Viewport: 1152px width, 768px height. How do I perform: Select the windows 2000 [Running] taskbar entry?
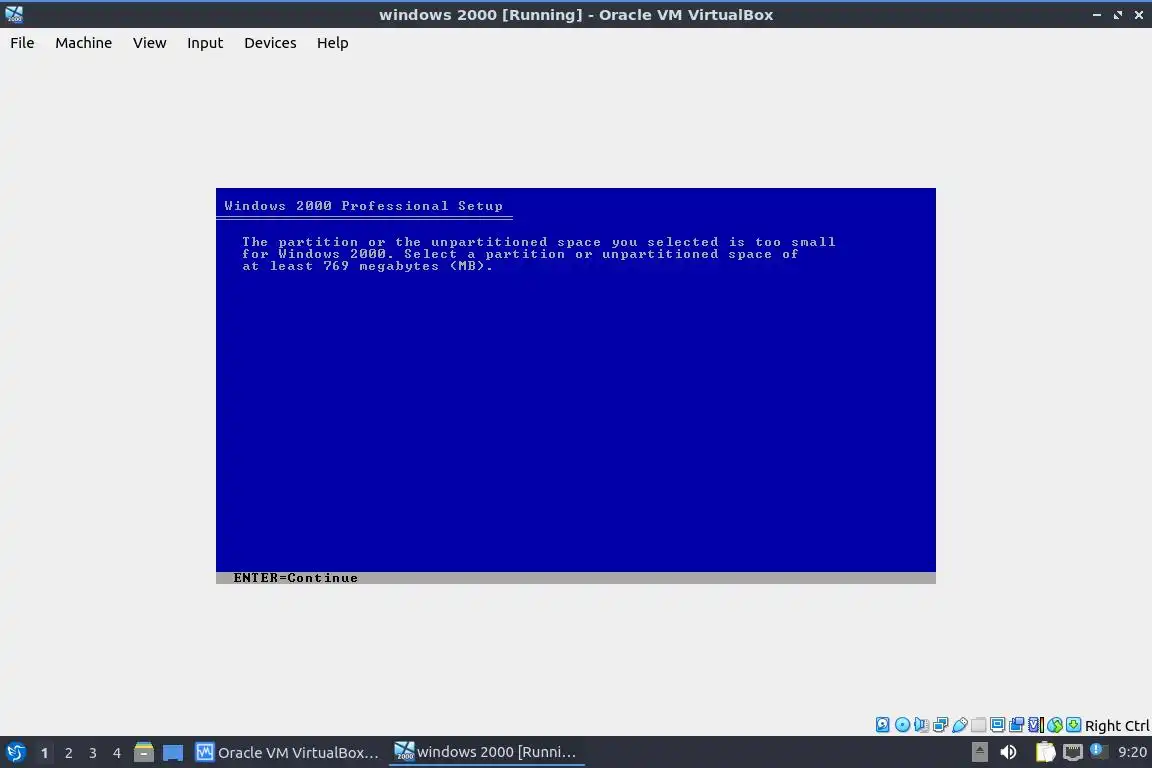pyautogui.click(x=486, y=752)
